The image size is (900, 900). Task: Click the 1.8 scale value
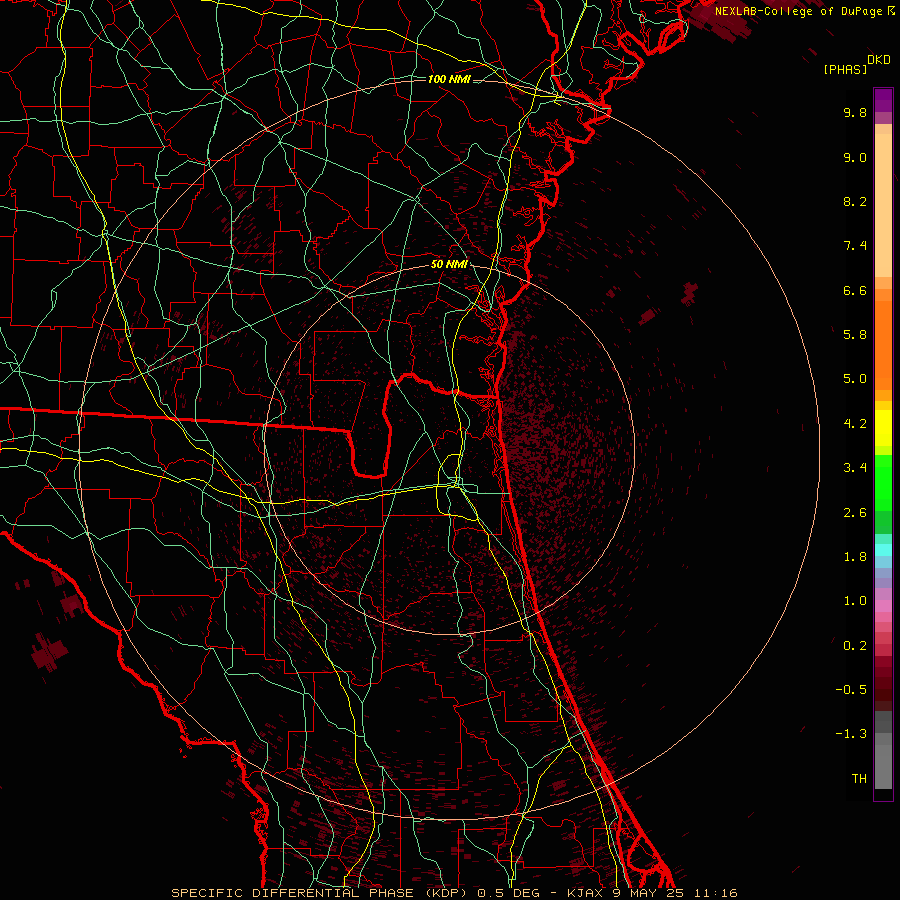point(855,557)
